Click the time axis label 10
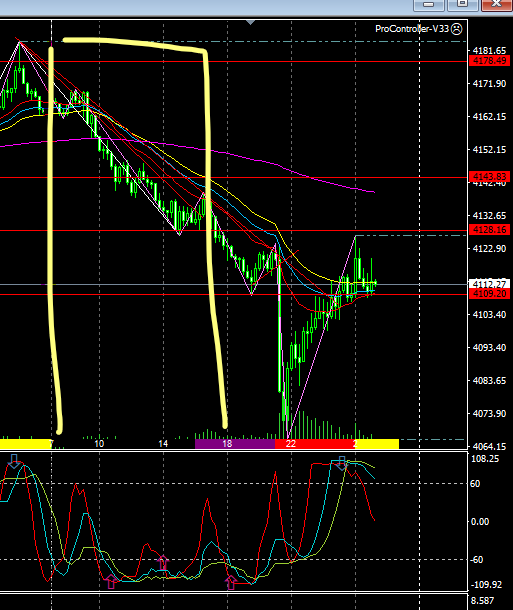 pos(99,443)
